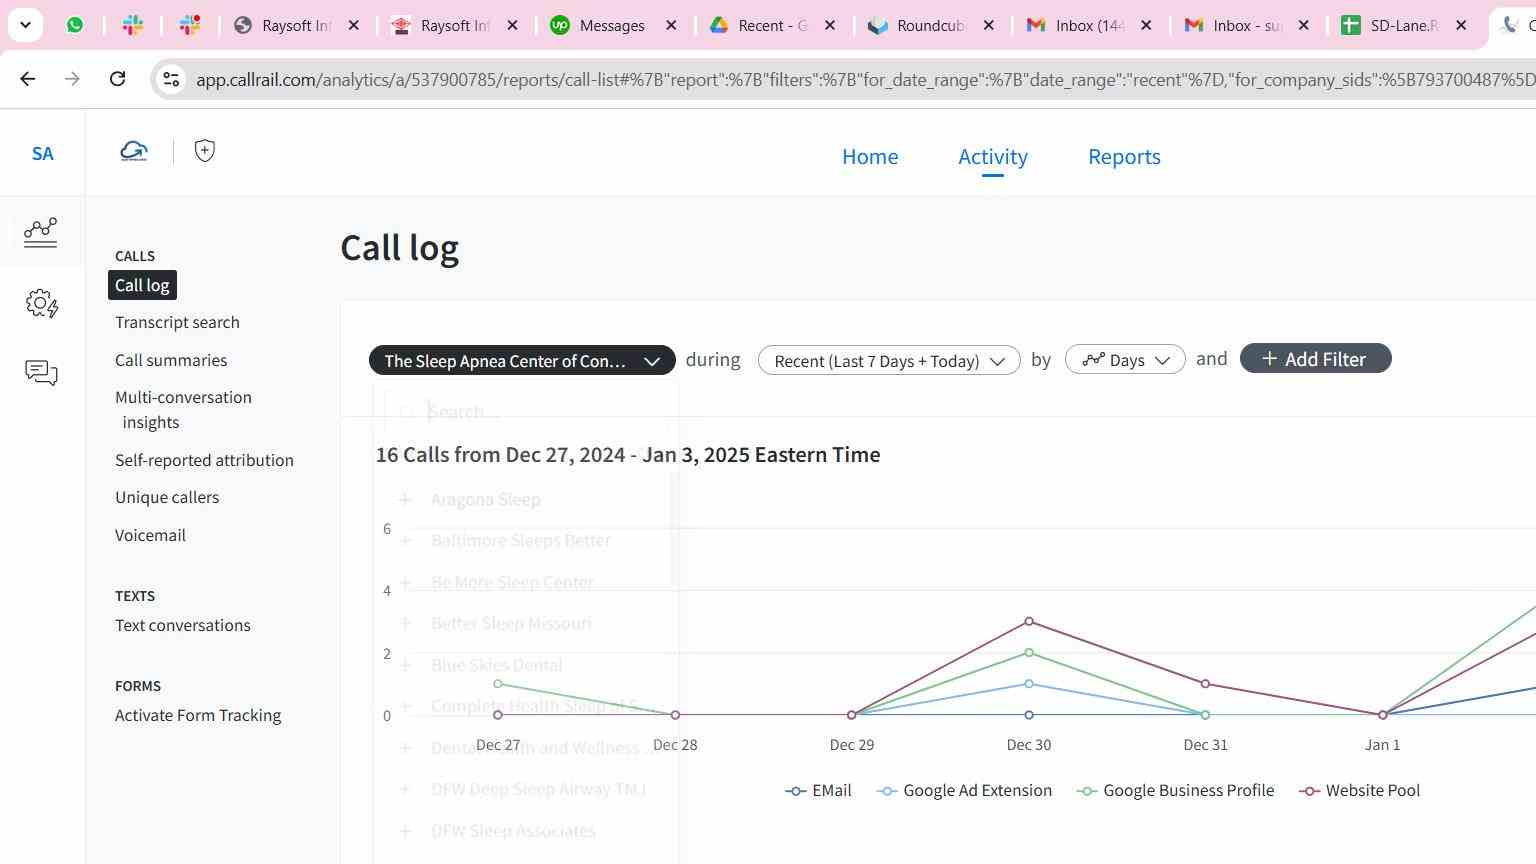Open the settings gear sidebar icon
This screenshot has height=864, width=1536.
click(41, 303)
